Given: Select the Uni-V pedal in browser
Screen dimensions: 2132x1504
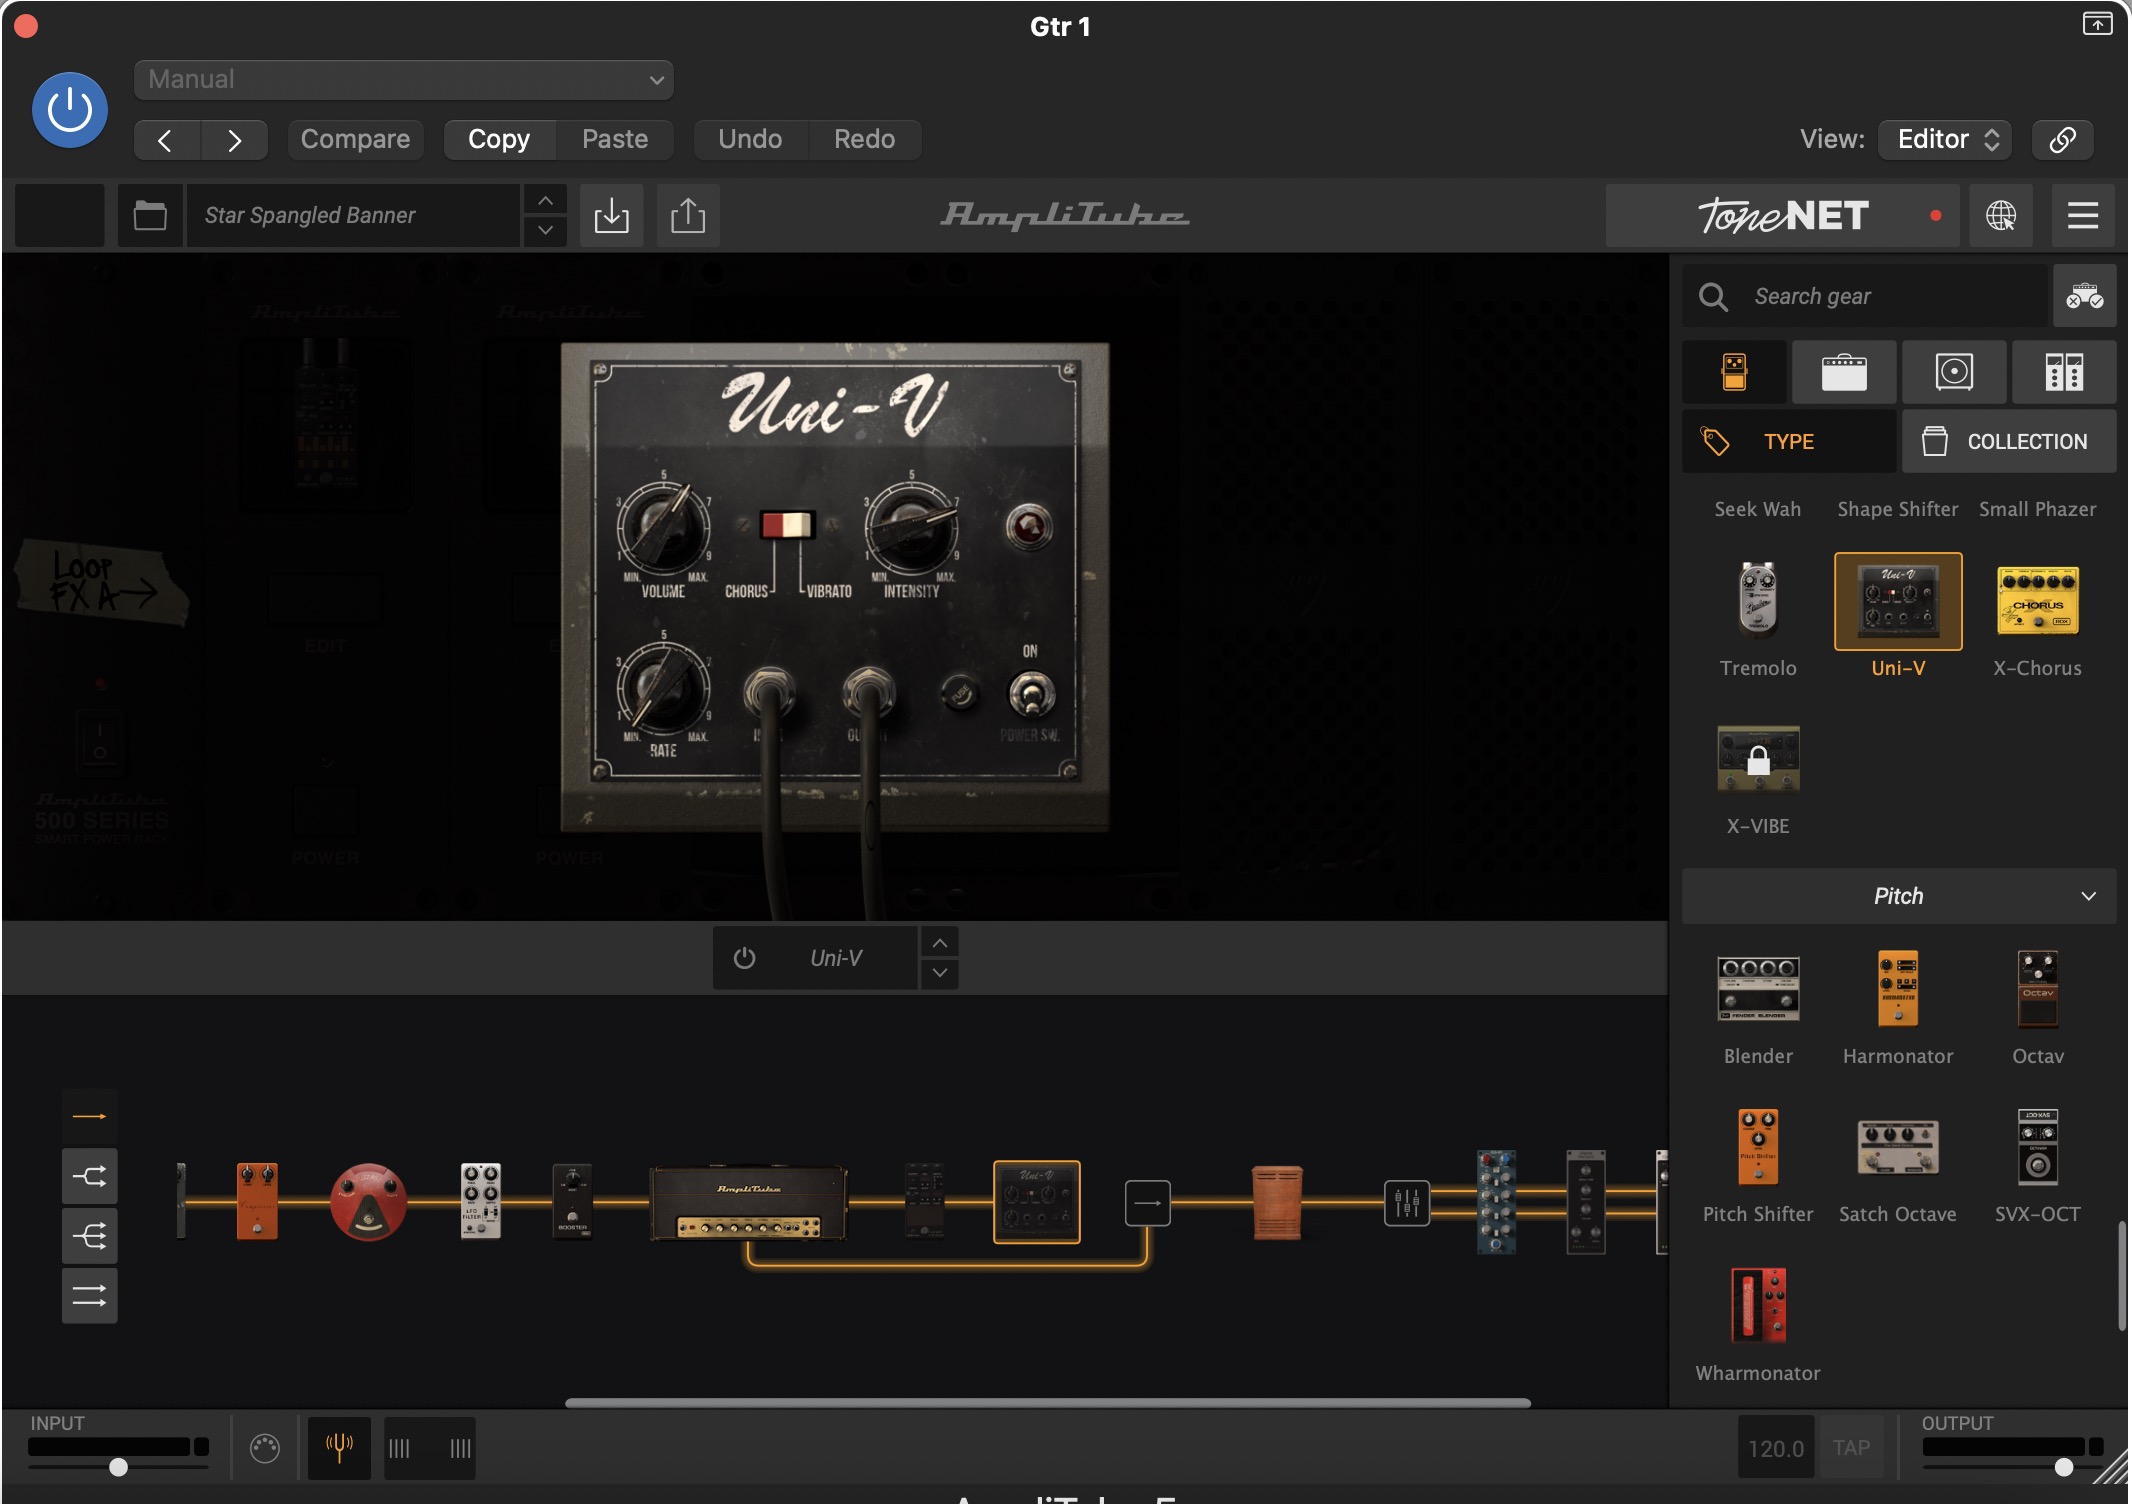Looking at the screenshot, I should (x=1898, y=601).
